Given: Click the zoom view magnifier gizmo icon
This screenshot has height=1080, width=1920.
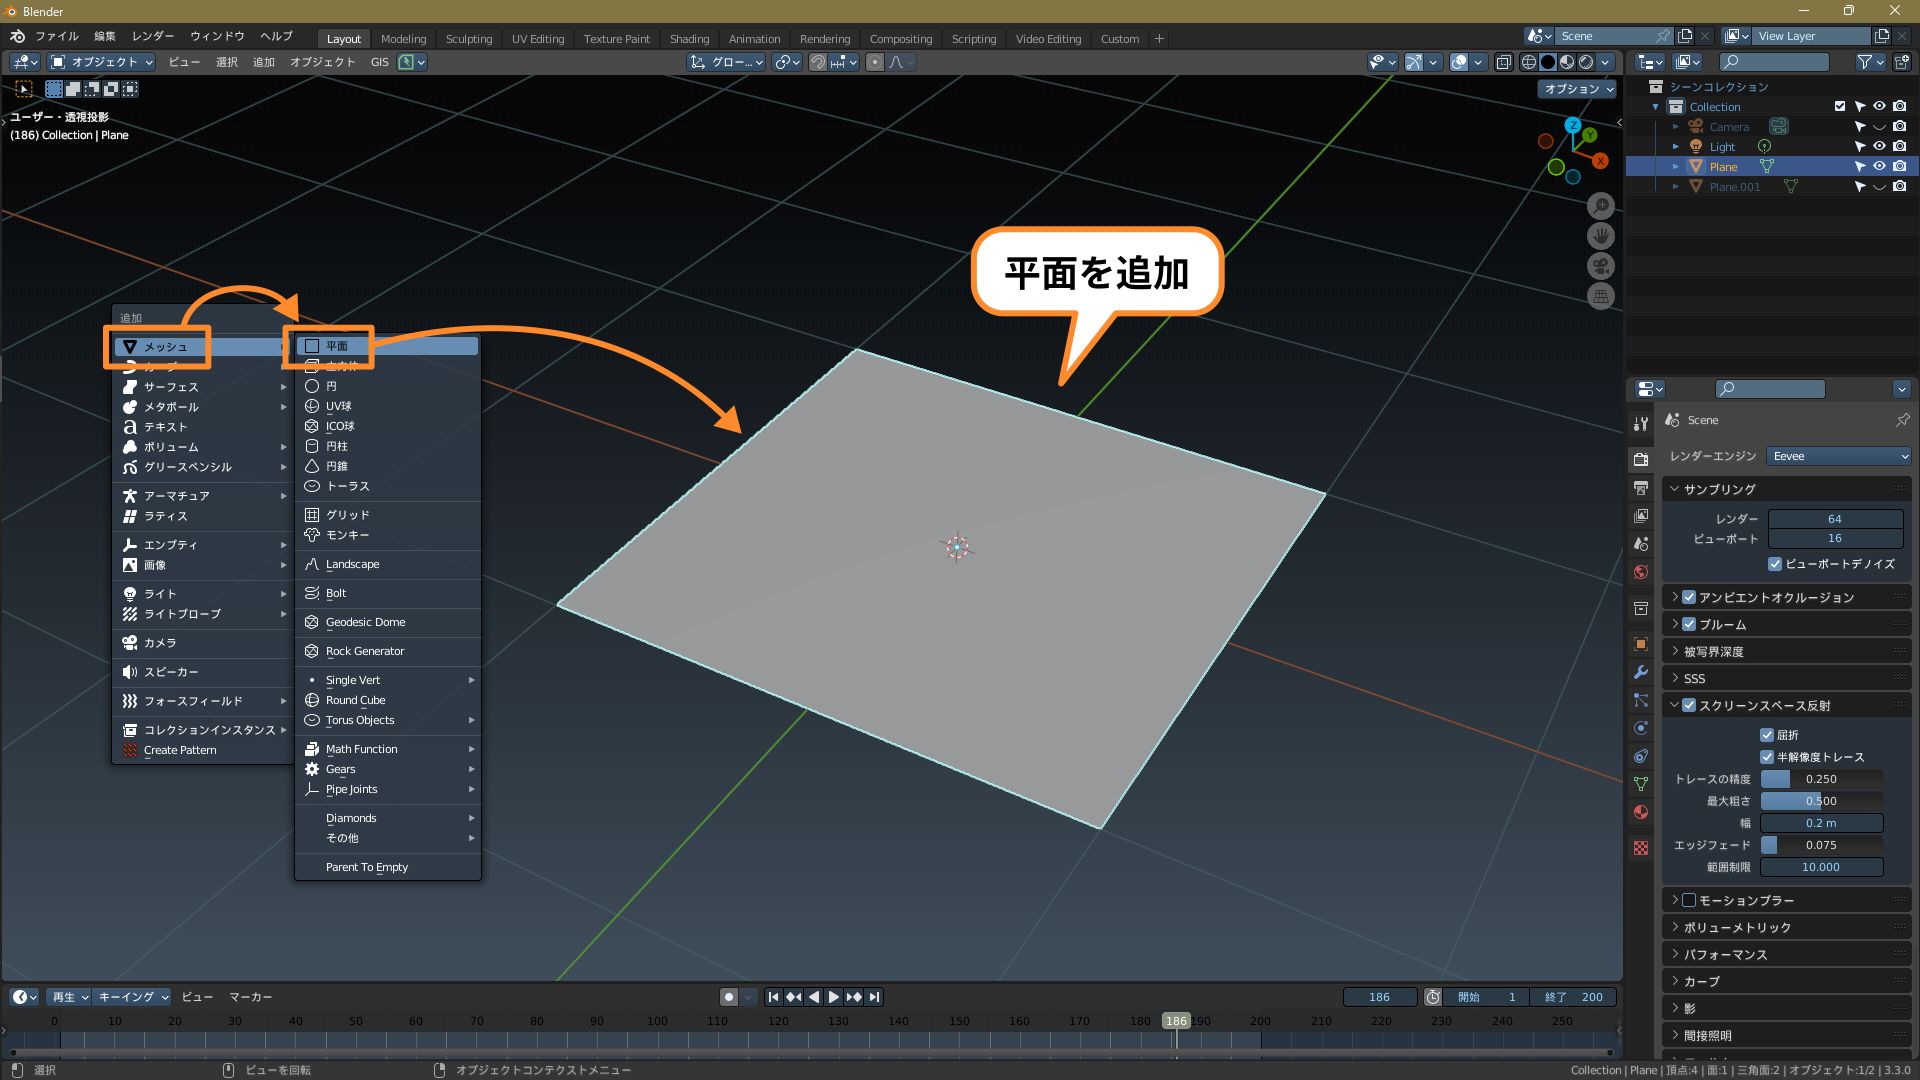Looking at the screenshot, I should pyautogui.click(x=1601, y=206).
